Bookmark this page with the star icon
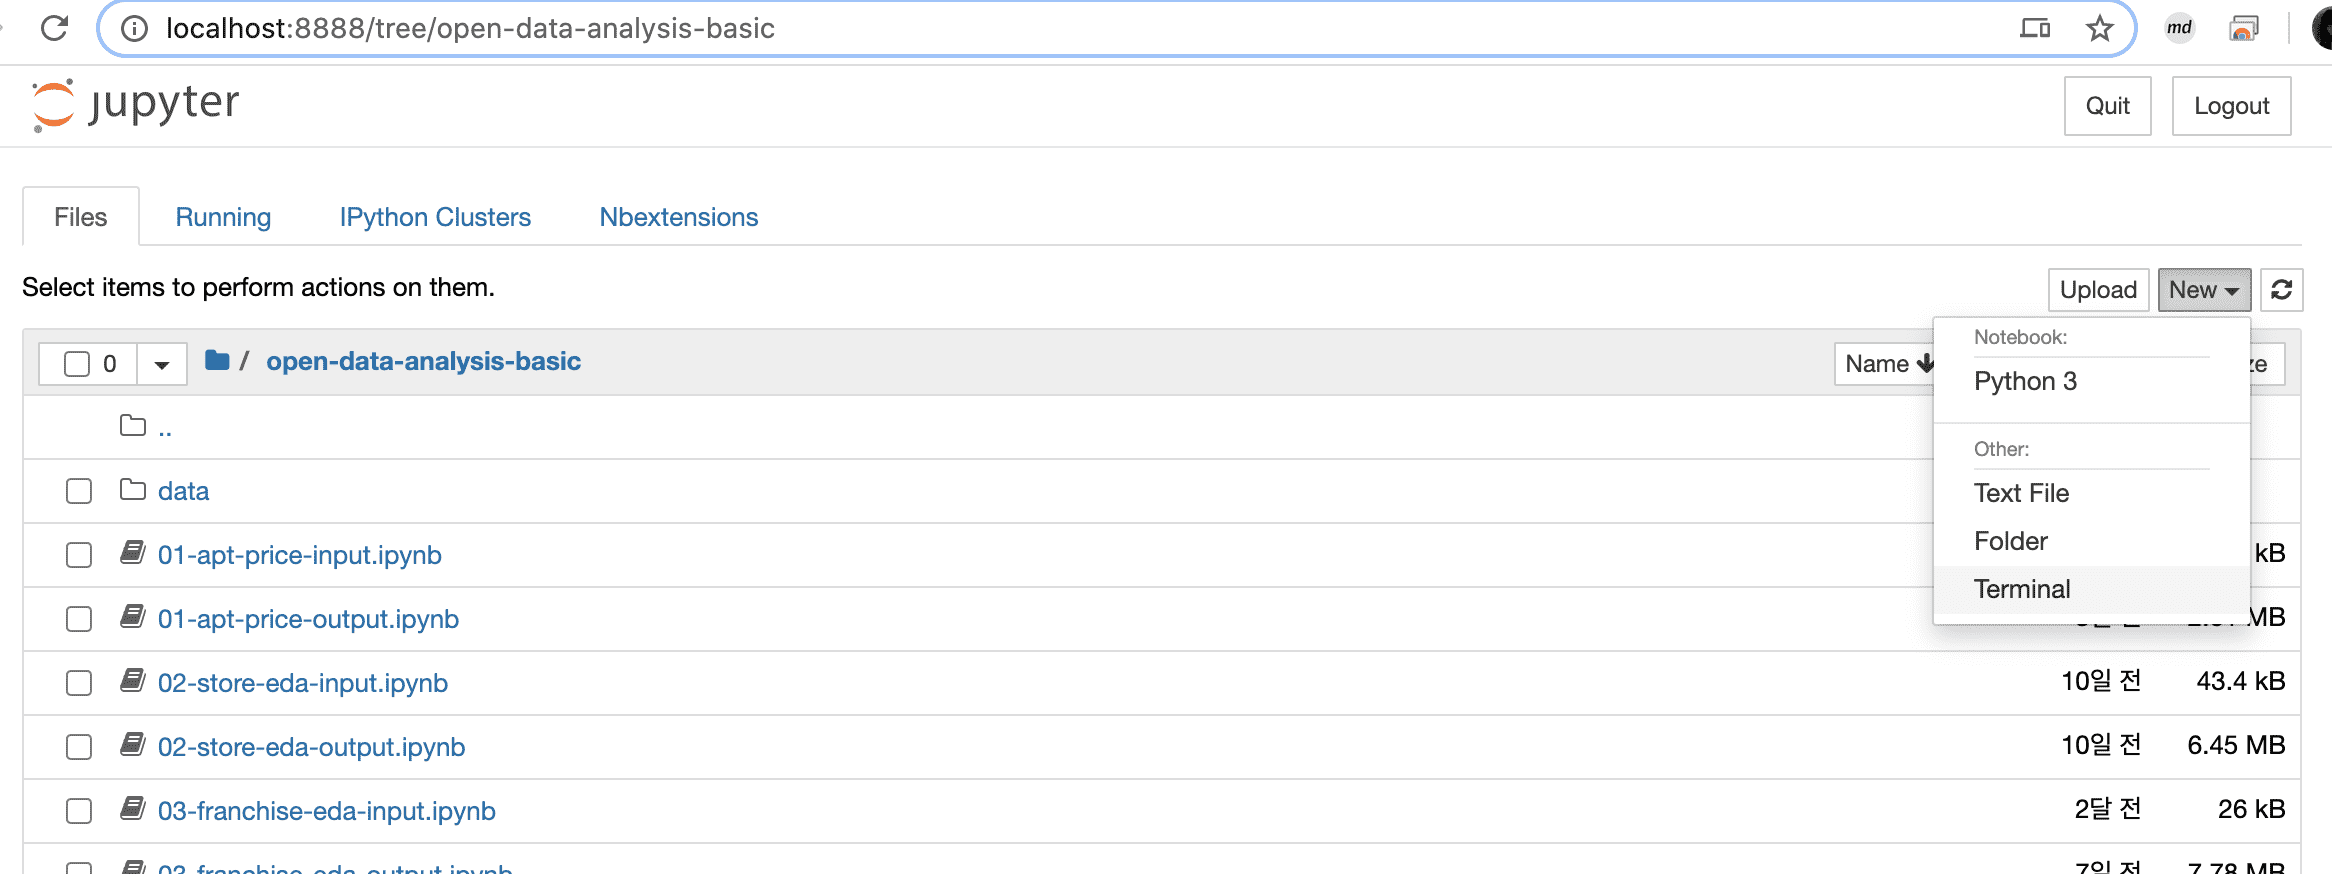The height and width of the screenshot is (874, 2332). 2099,28
